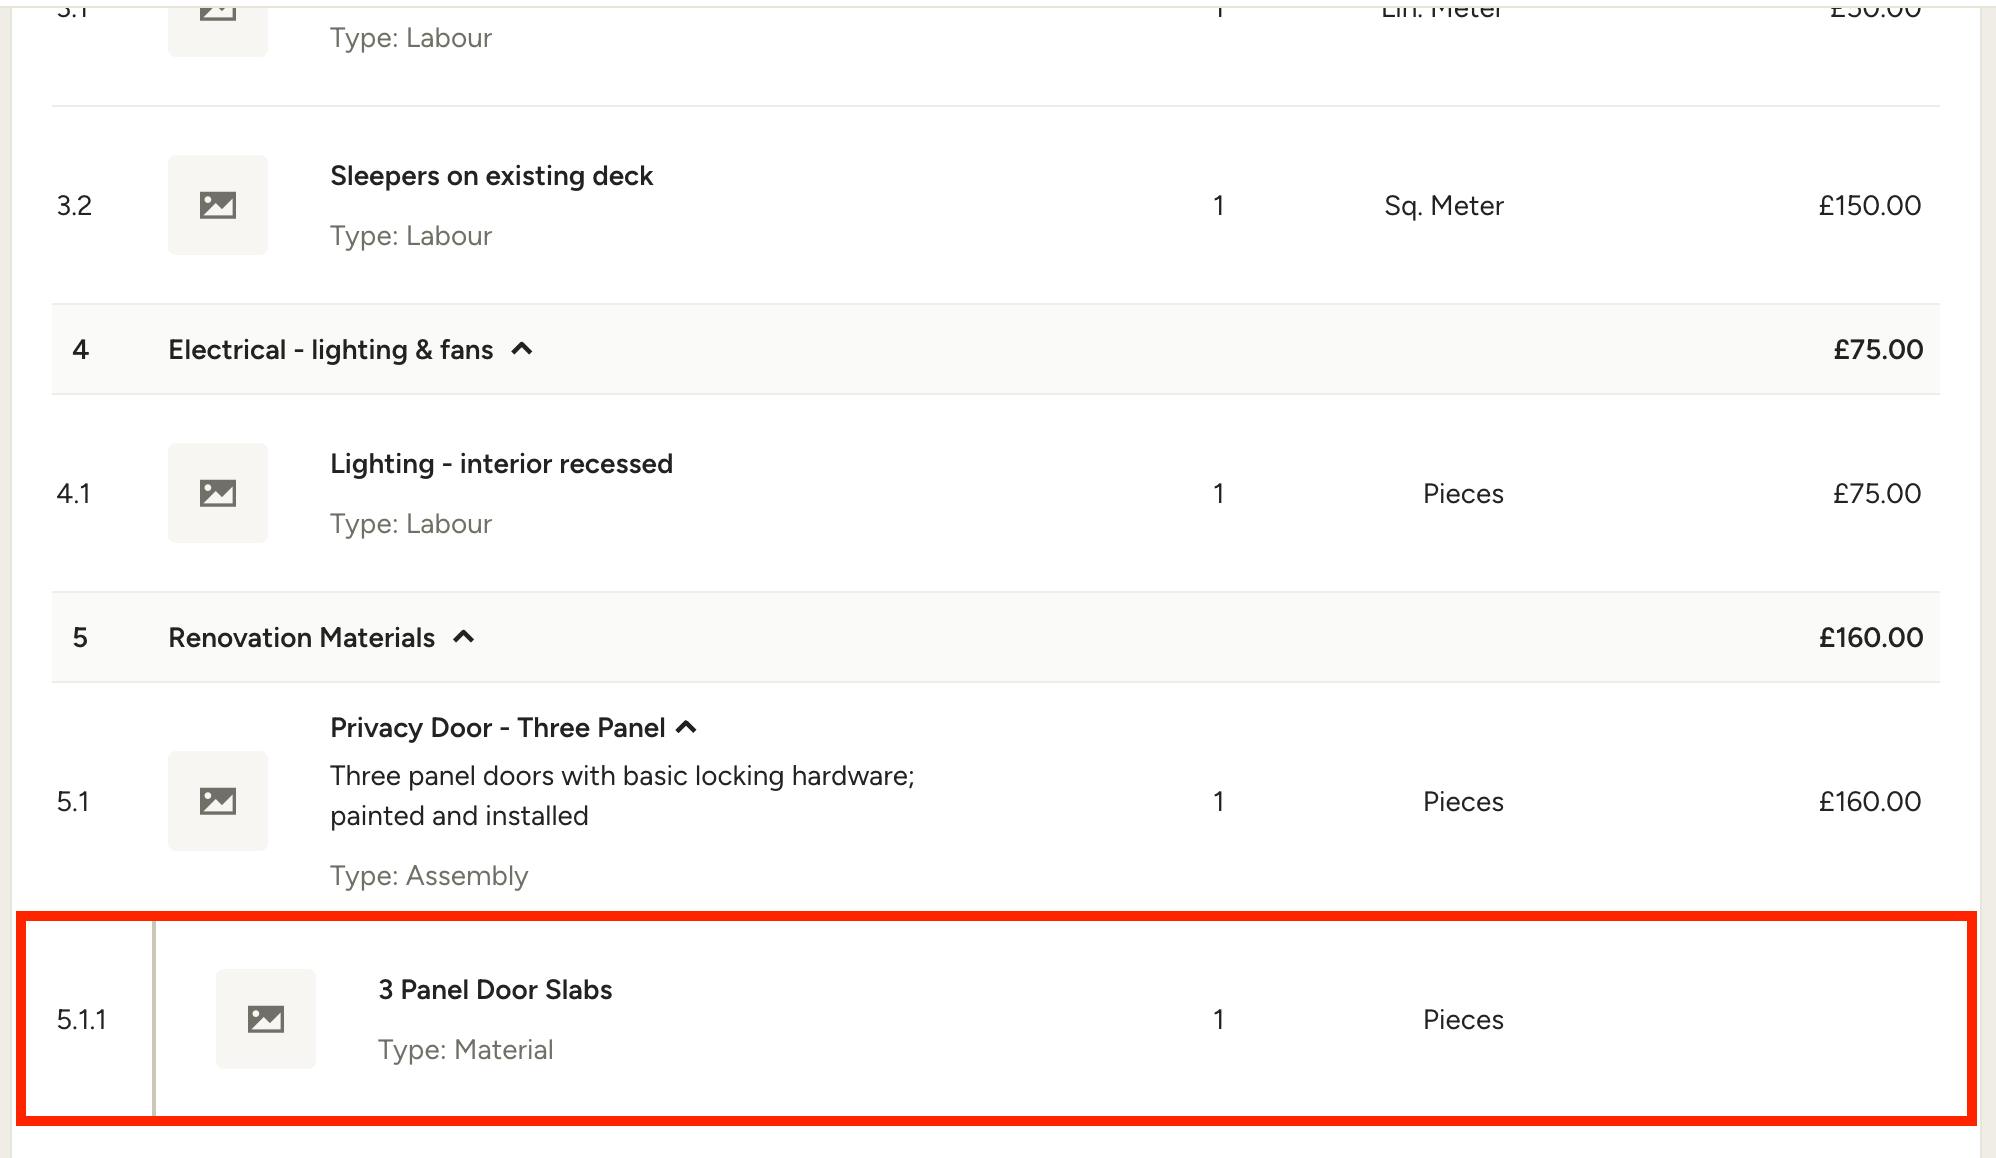Open the Sleepers on existing deck item
Image resolution: width=1996 pixels, height=1158 pixels.
pyautogui.click(x=491, y=176)
